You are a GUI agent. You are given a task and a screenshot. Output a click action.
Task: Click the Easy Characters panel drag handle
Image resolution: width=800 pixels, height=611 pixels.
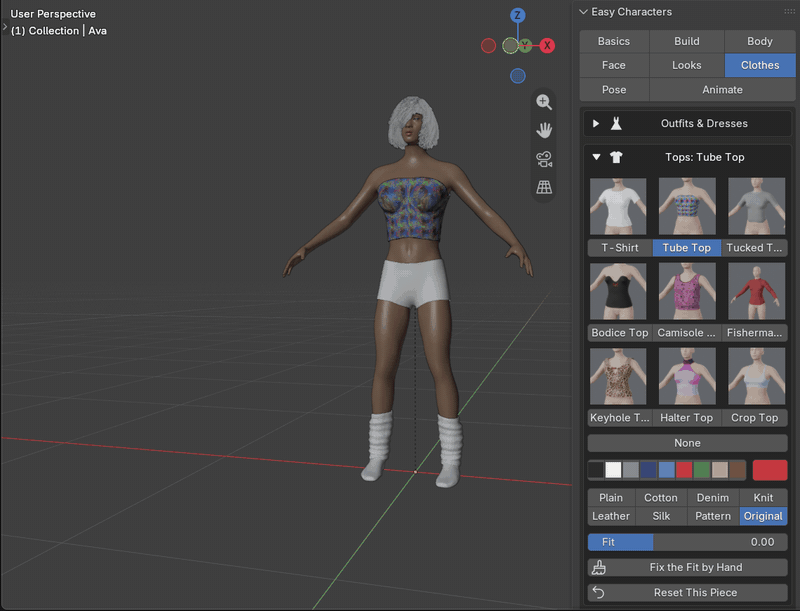point(789,11)
